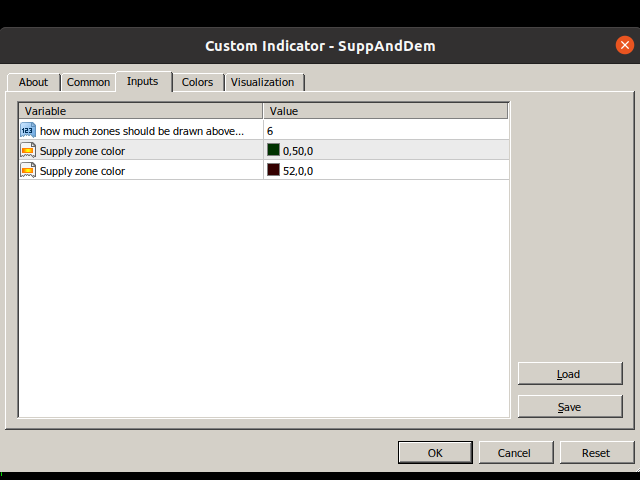Go to the Colors tab

[197, 83]
